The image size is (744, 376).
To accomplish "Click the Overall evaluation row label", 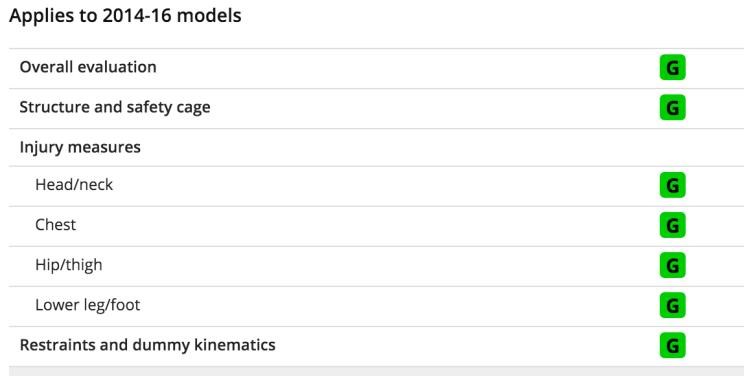I will (x=88, y=67).
